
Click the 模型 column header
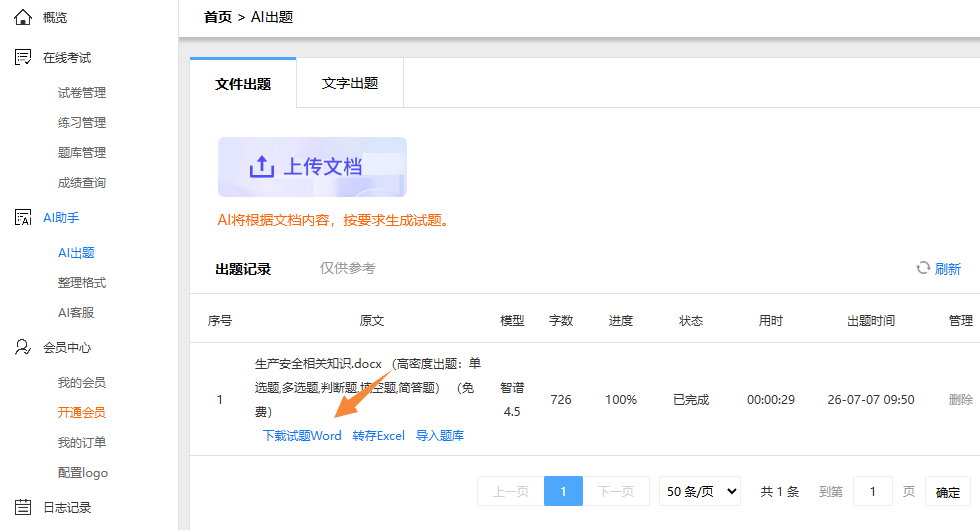(512, 321)
